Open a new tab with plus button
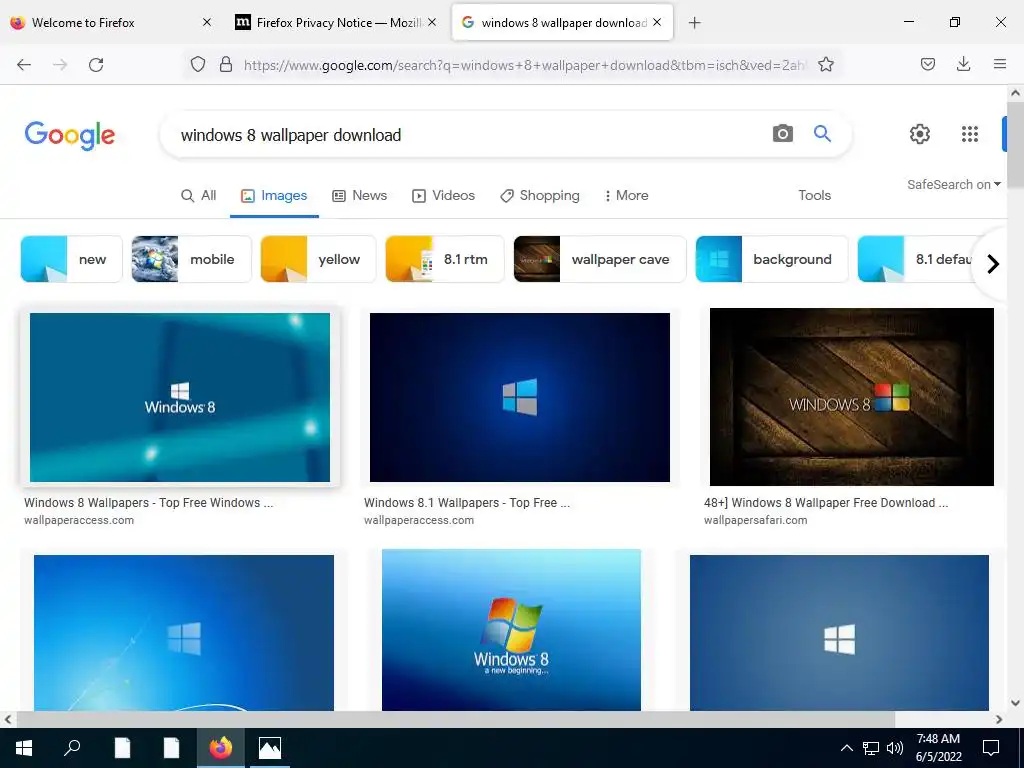This screenshot has height=768, width=1024. pos(694,23)
